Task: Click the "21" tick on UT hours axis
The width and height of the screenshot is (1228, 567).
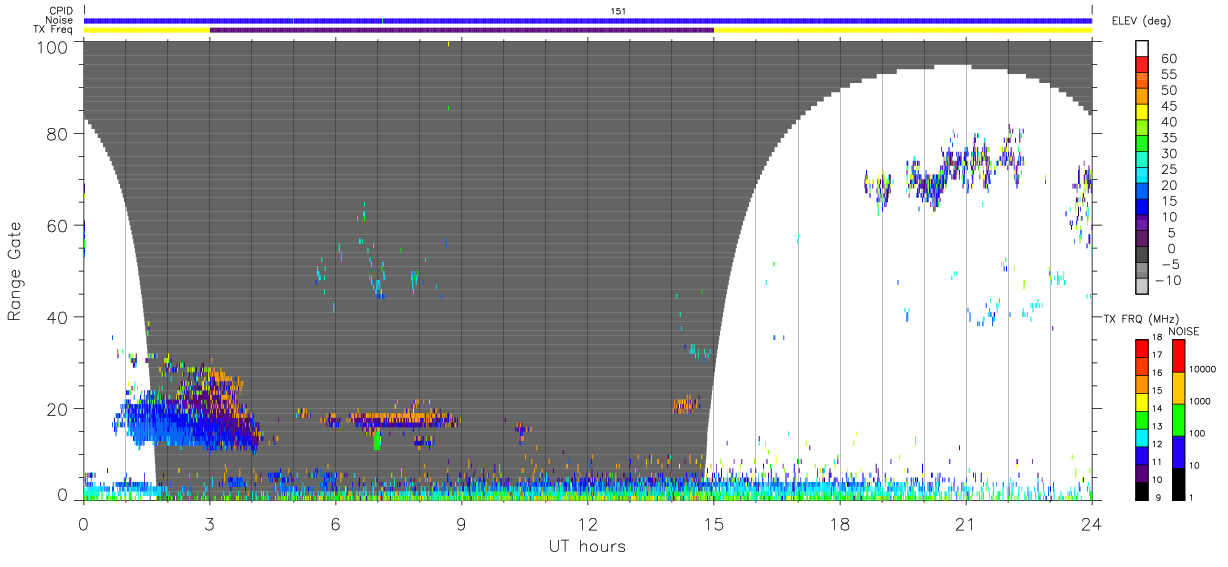Action: 965,523
